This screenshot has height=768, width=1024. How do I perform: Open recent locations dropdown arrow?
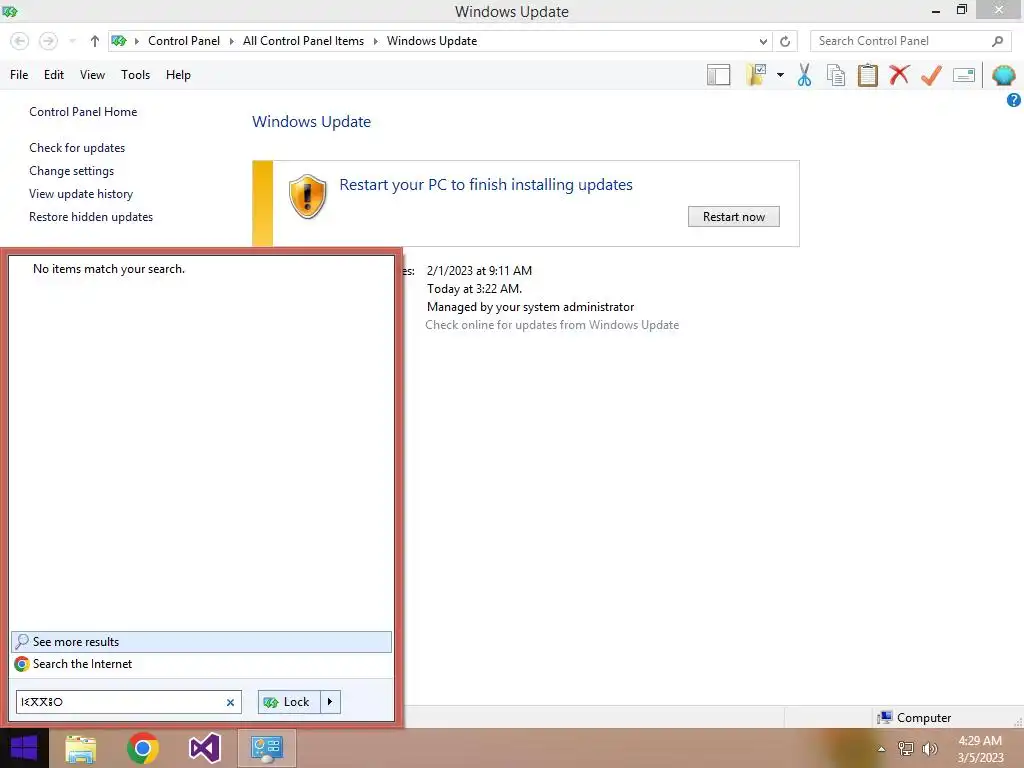pyautogui.click(x=72, y=41)
